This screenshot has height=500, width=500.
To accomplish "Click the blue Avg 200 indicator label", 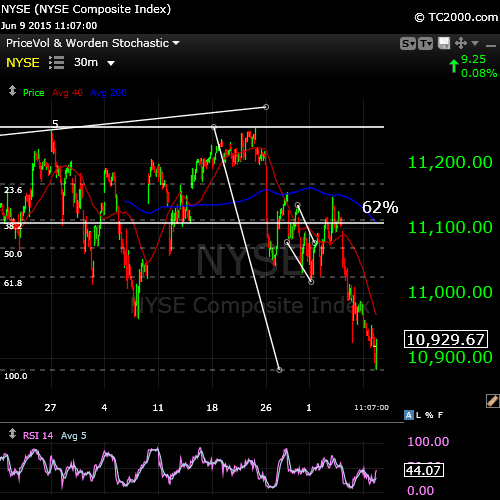I will coord(108,93).
